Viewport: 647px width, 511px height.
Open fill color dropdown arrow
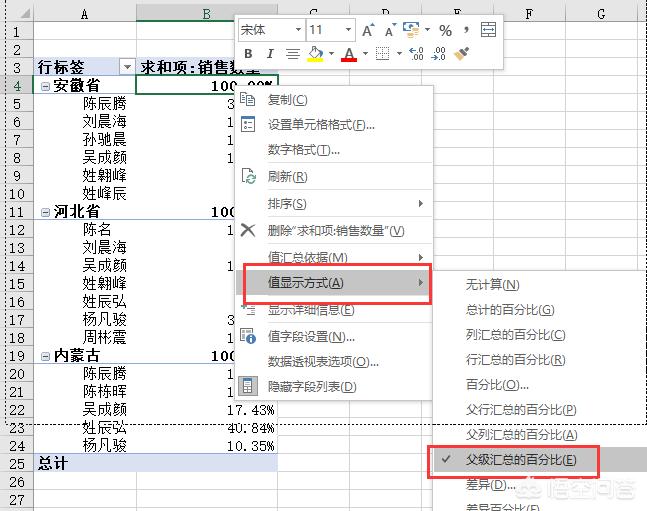(331, 54)
